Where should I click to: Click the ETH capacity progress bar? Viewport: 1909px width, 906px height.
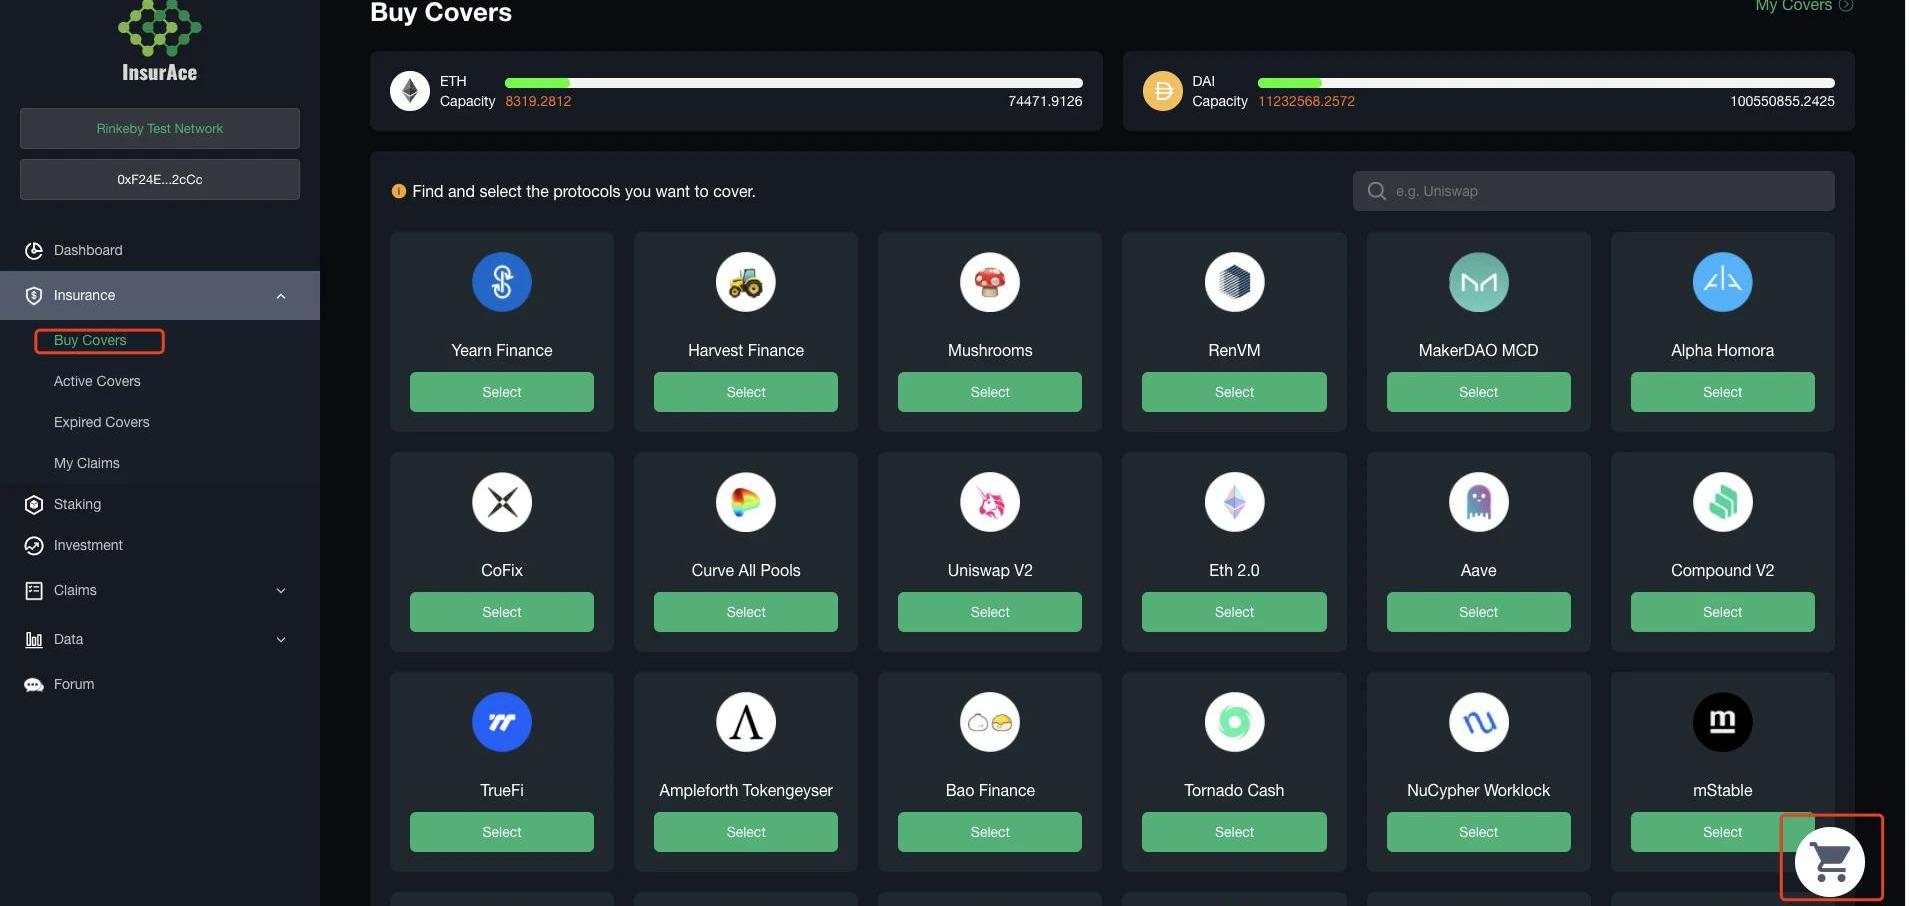coord(794,83)
